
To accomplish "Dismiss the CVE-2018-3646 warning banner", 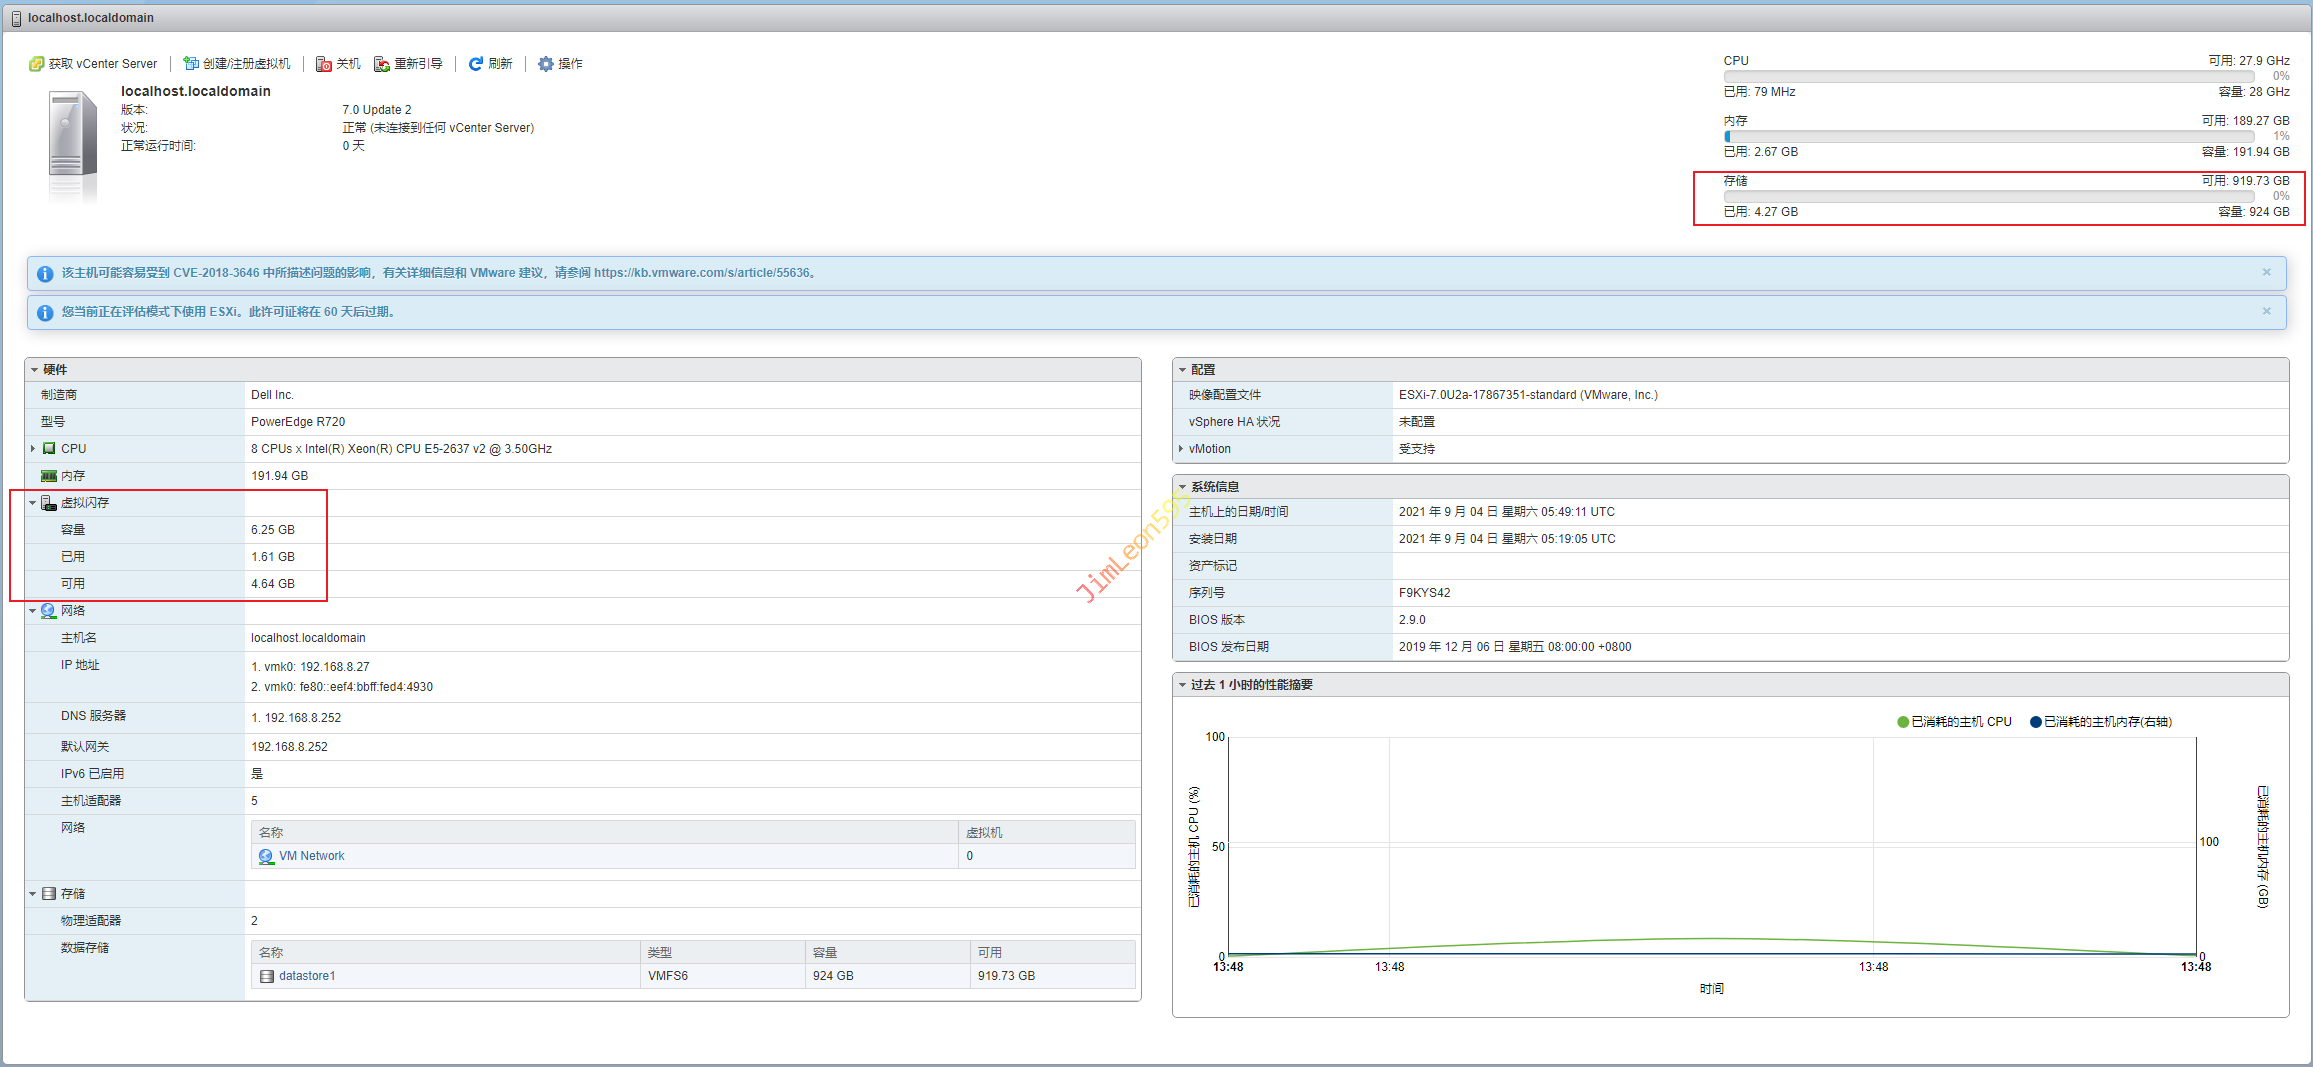I will (x=2266, y=272).
